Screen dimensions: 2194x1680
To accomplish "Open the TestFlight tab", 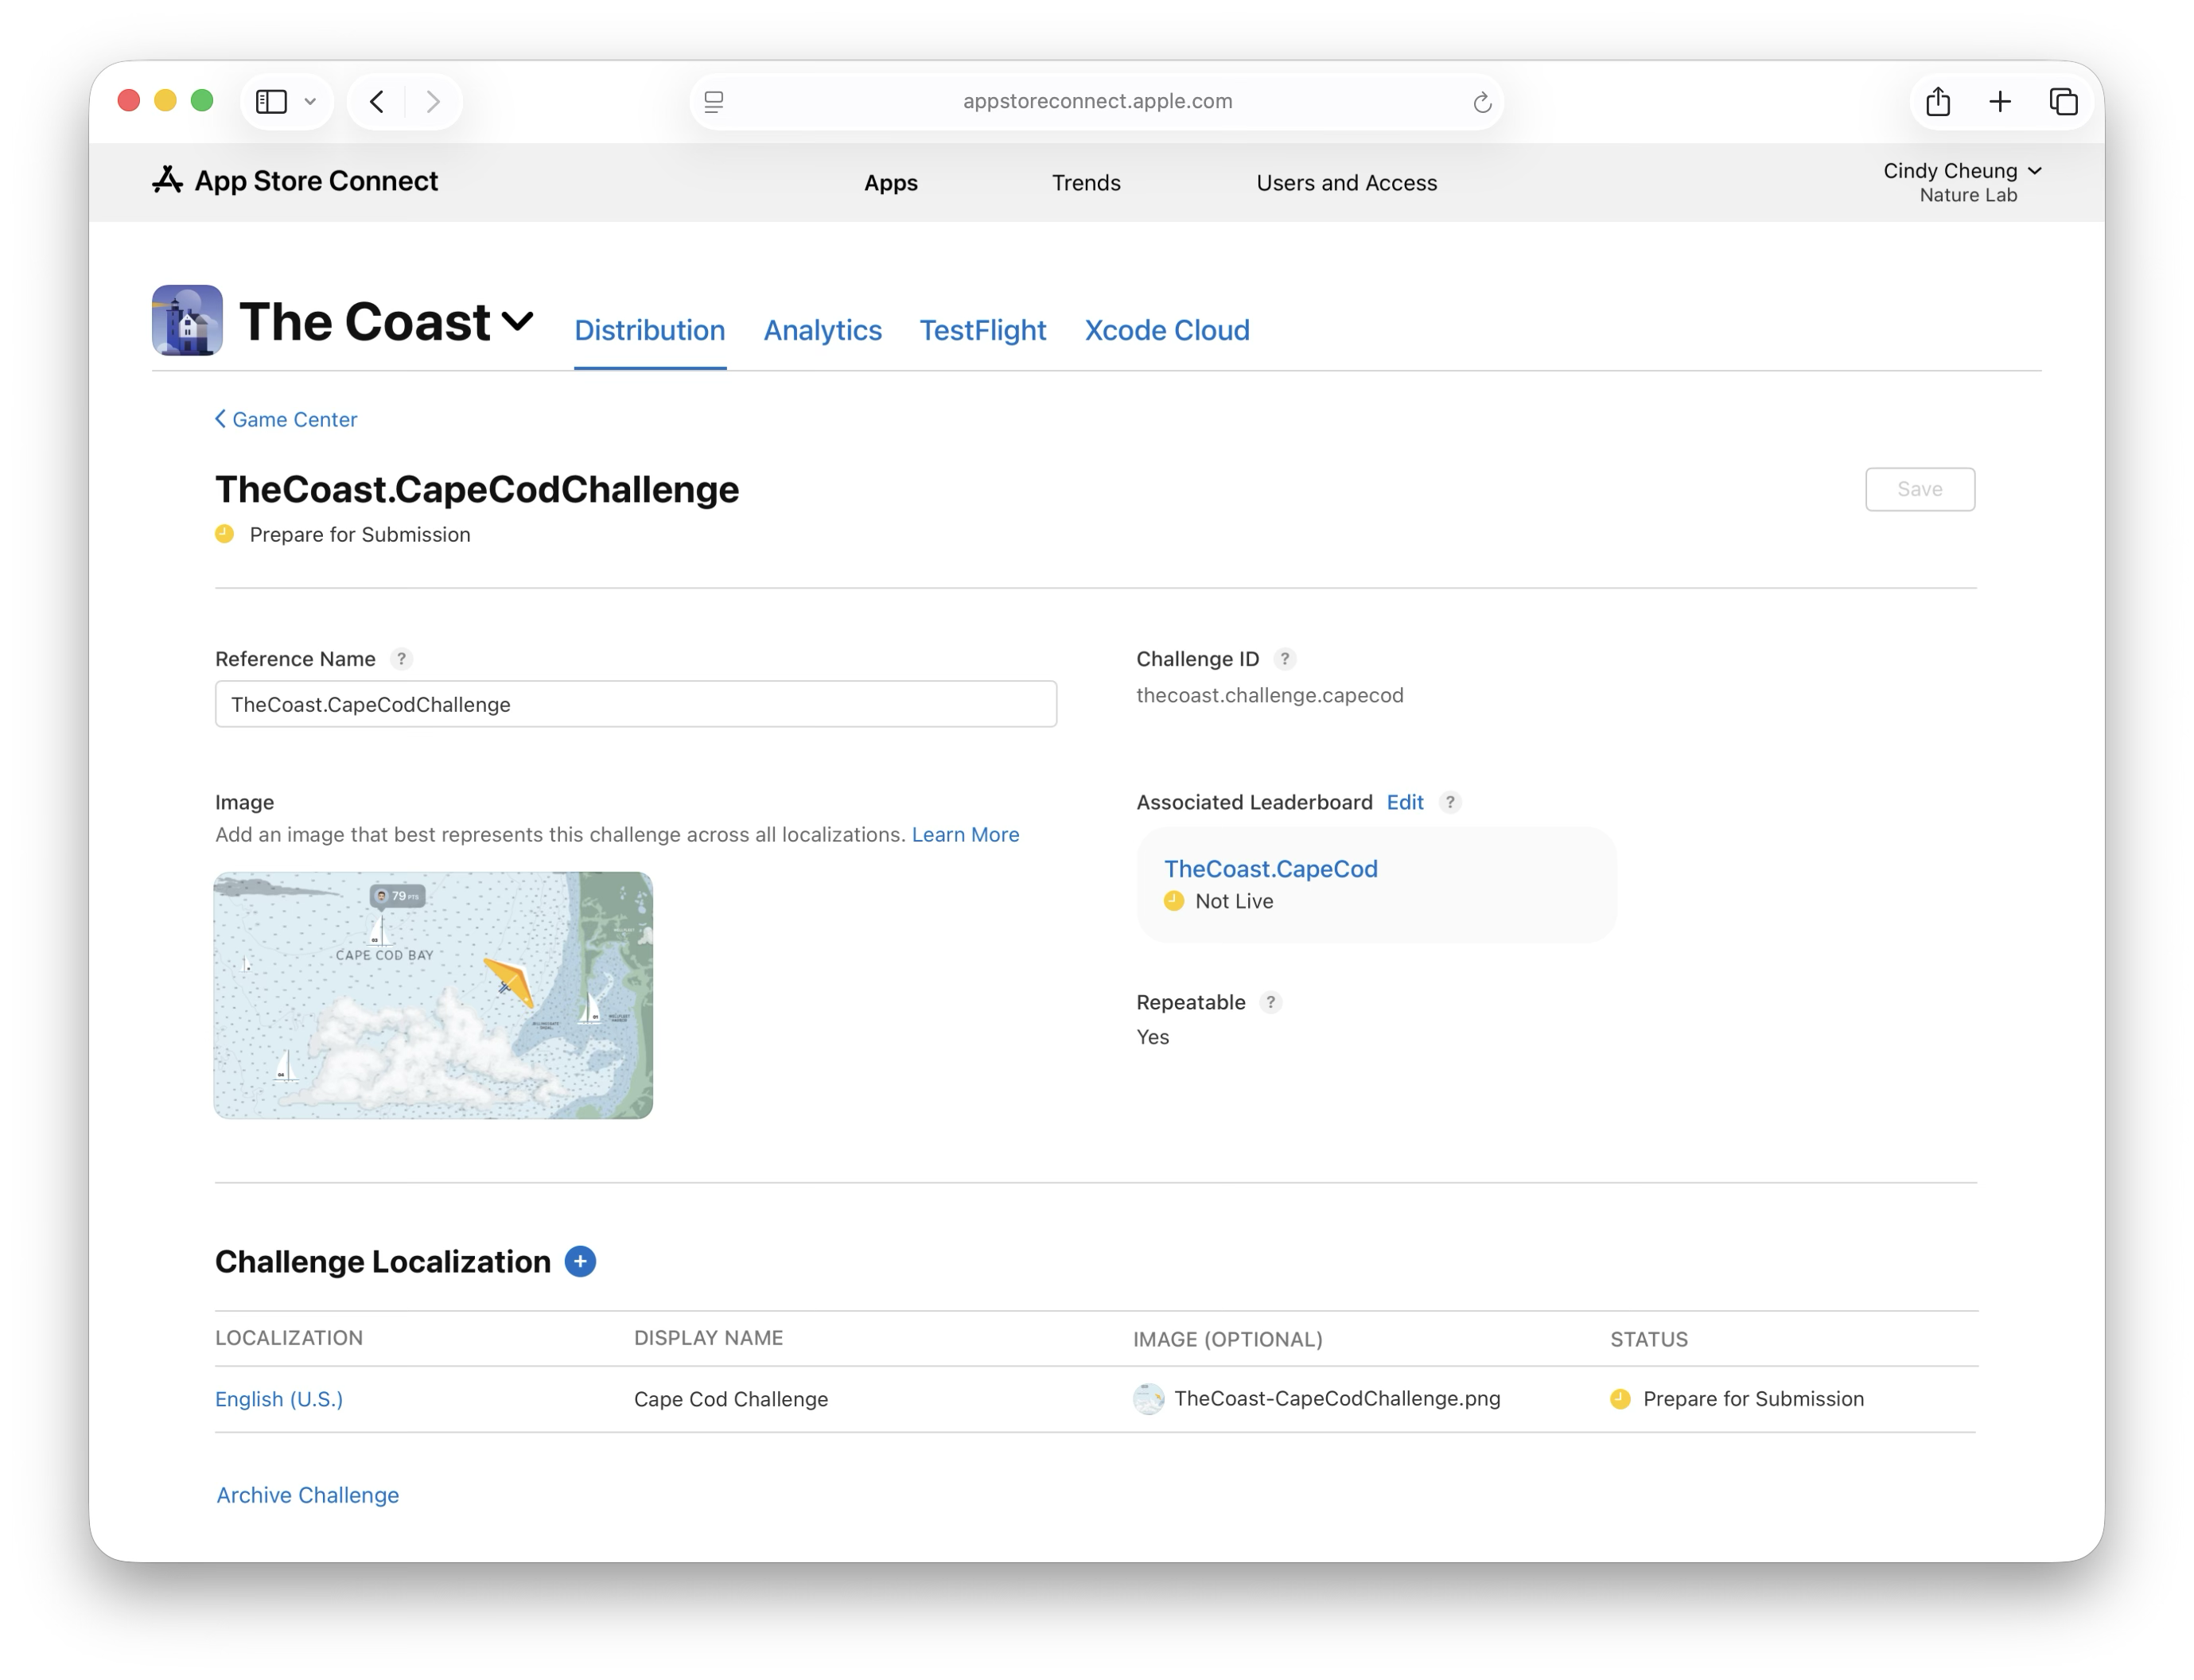I will [x=982, y=330].
